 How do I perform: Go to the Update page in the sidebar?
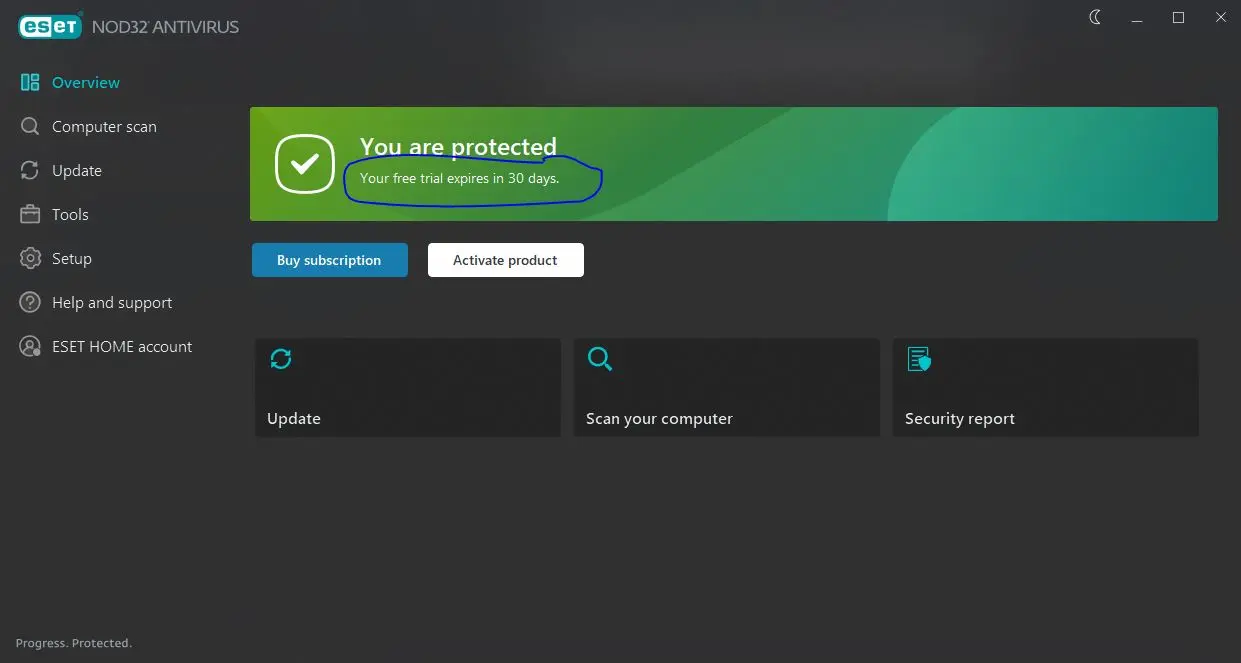coord(77,171)
